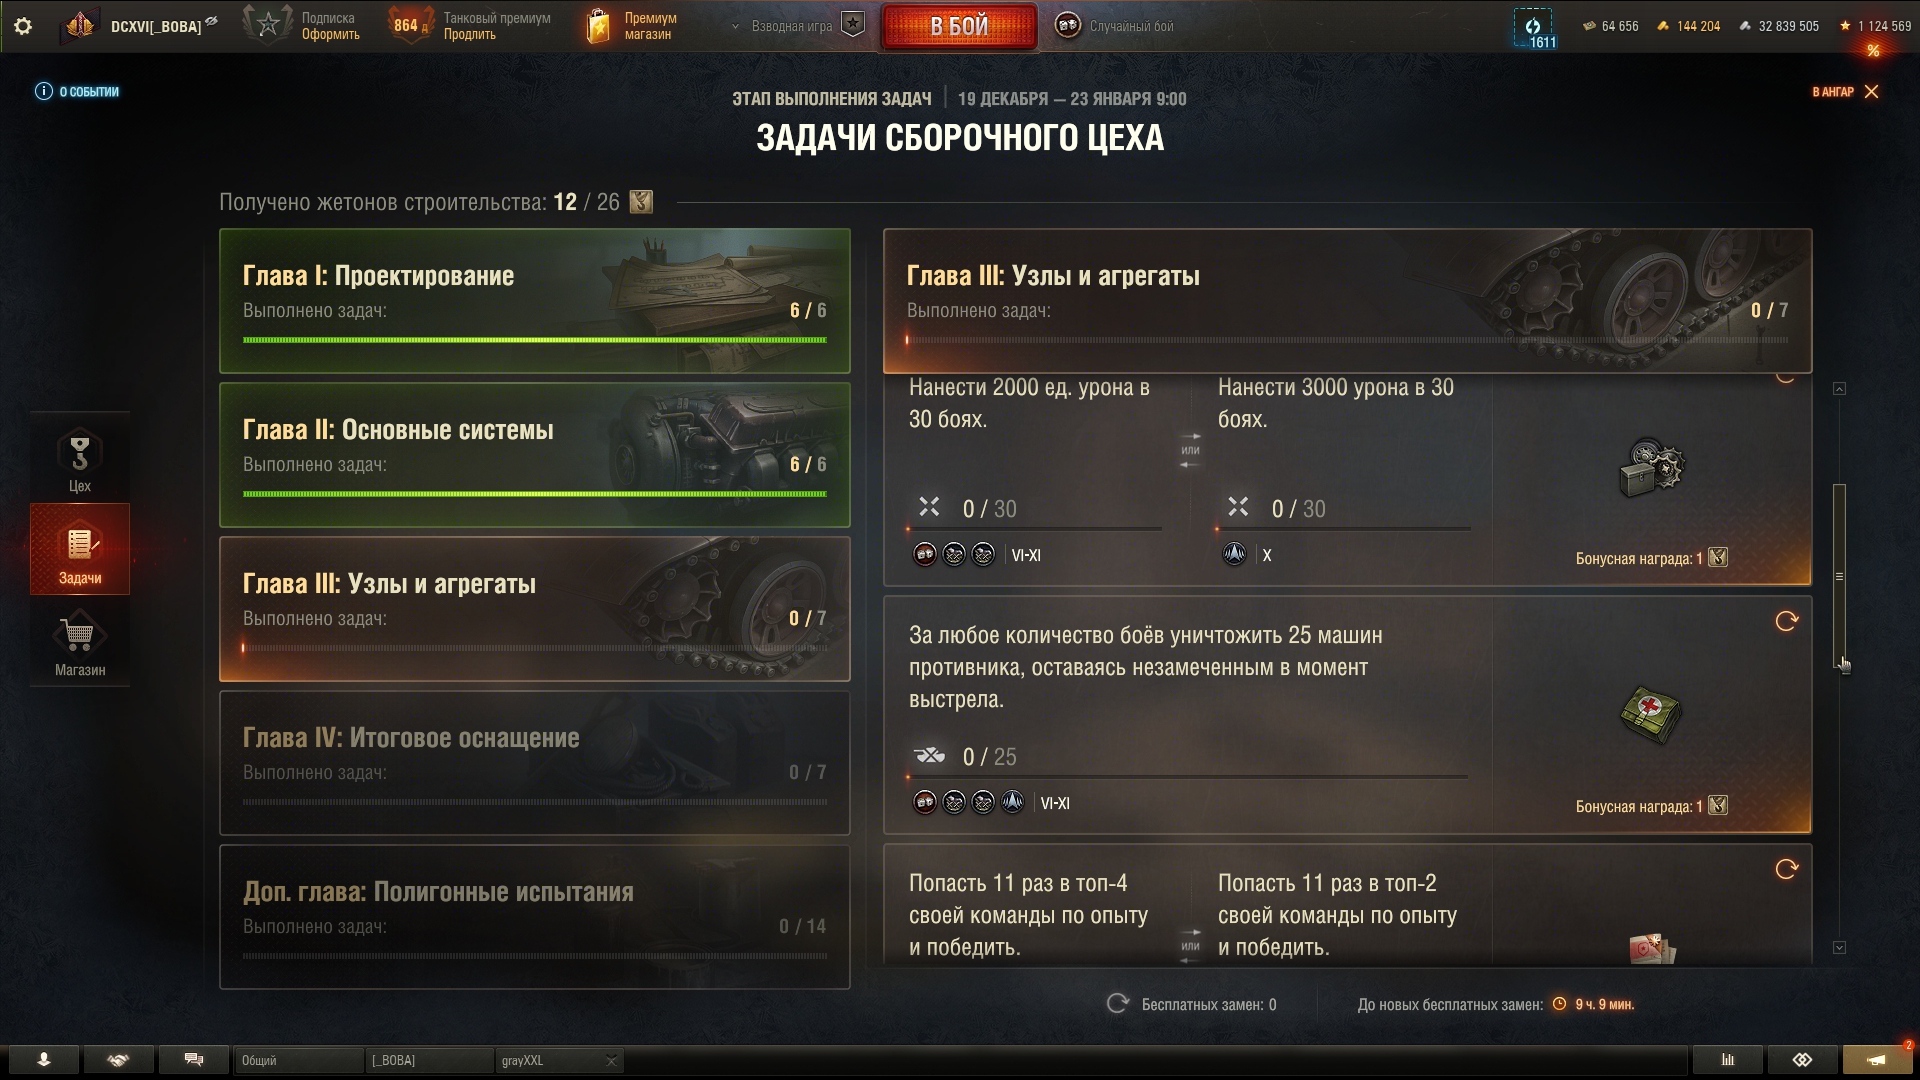Open the О событии info link
The width and height of the screenshot is (1920, 1080).
pyautogui.click(x=77, y=91)
